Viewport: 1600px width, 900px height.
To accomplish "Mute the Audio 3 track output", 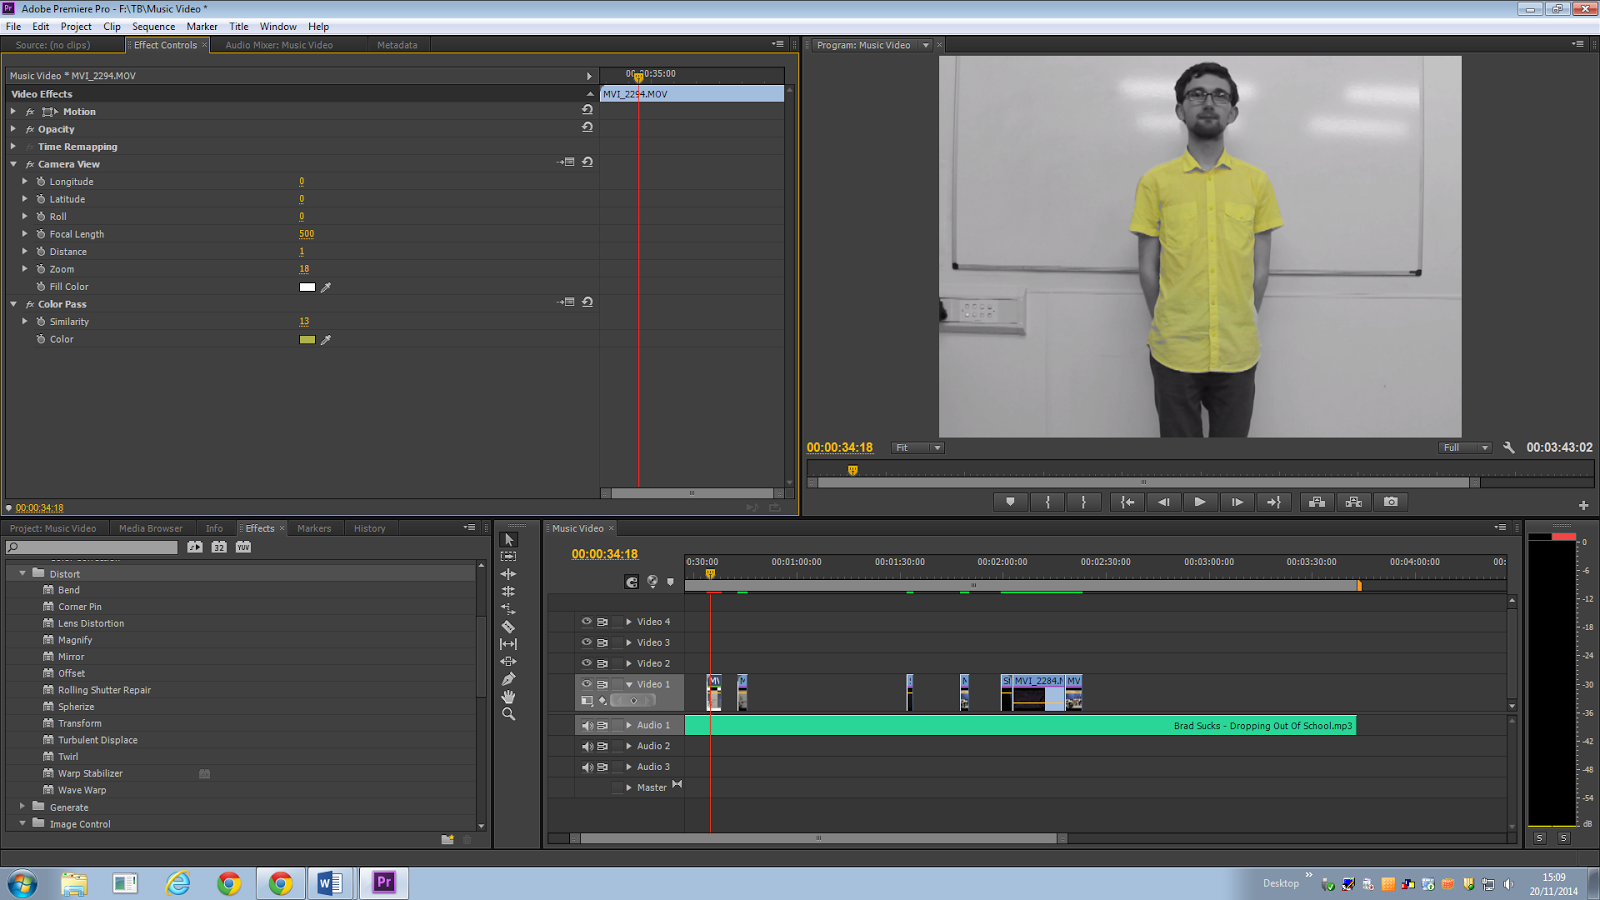I will 587,767.
